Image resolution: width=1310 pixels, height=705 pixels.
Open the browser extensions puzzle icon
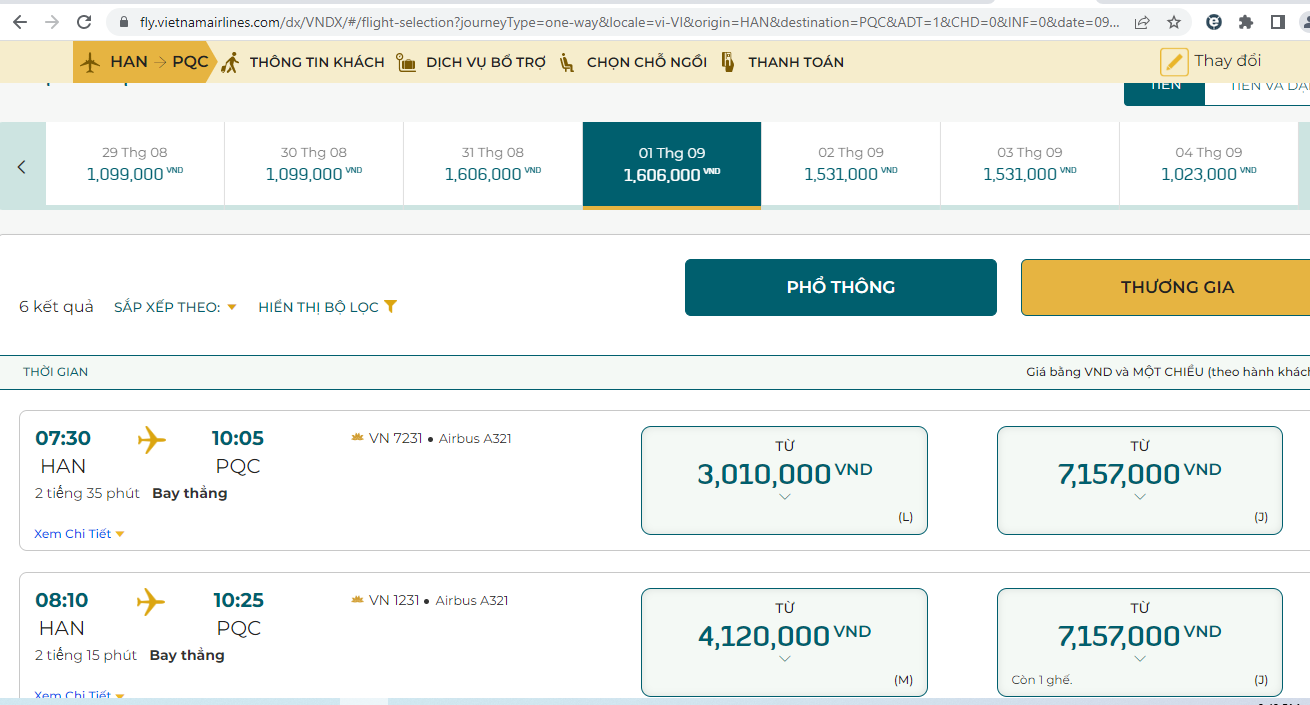1245,22
